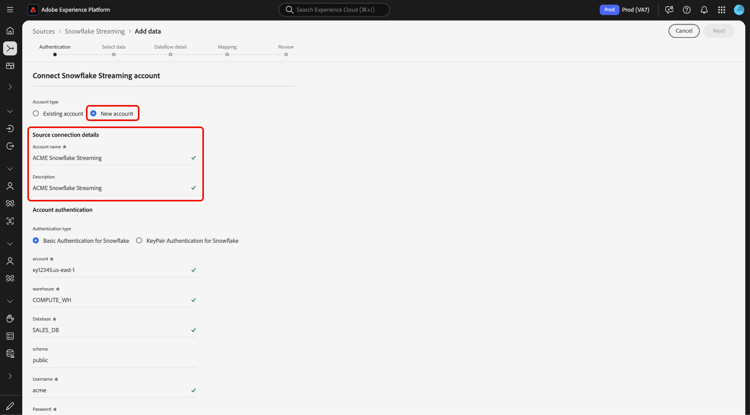
Task: Click the Username field showing acme
Action: [x=114, y=391]
